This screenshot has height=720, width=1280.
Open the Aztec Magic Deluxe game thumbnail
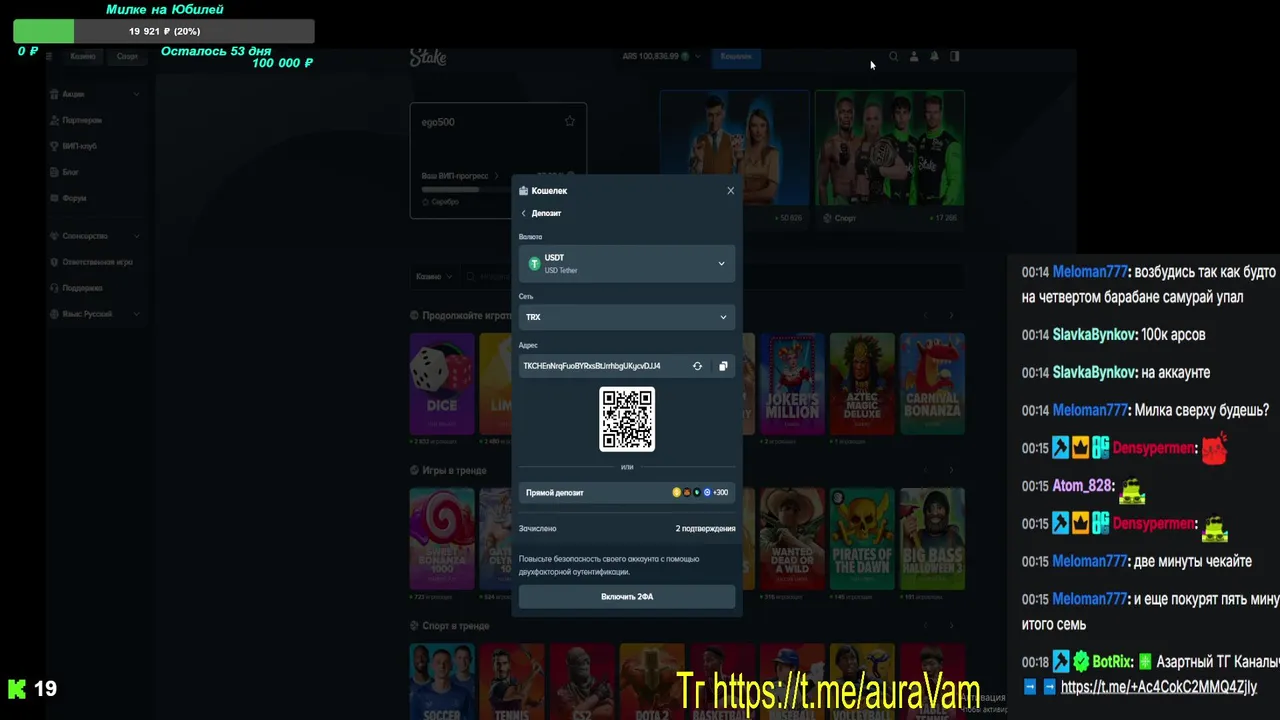[862, 384]
